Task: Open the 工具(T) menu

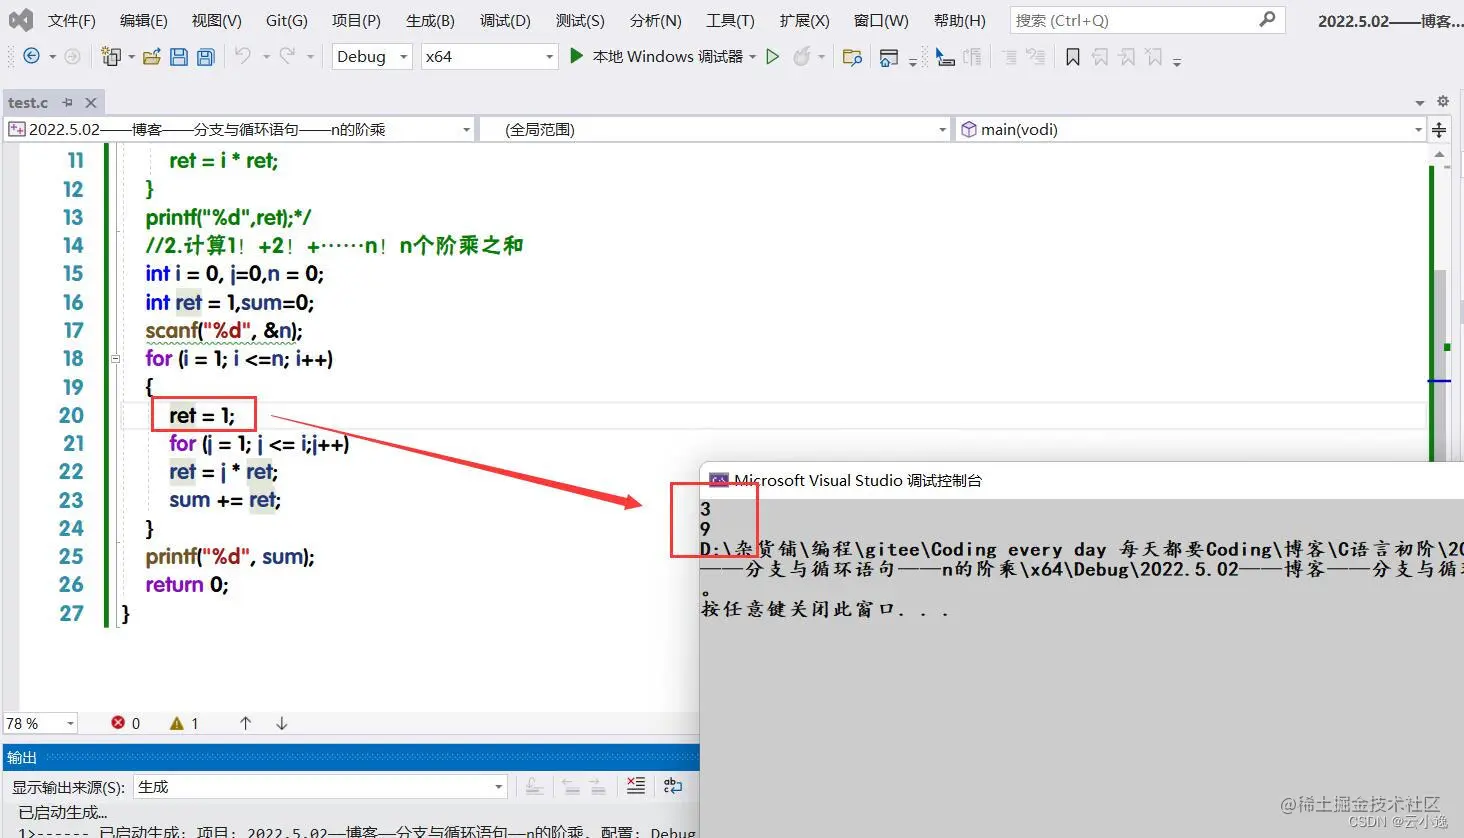Action: (x=731, y=20)
